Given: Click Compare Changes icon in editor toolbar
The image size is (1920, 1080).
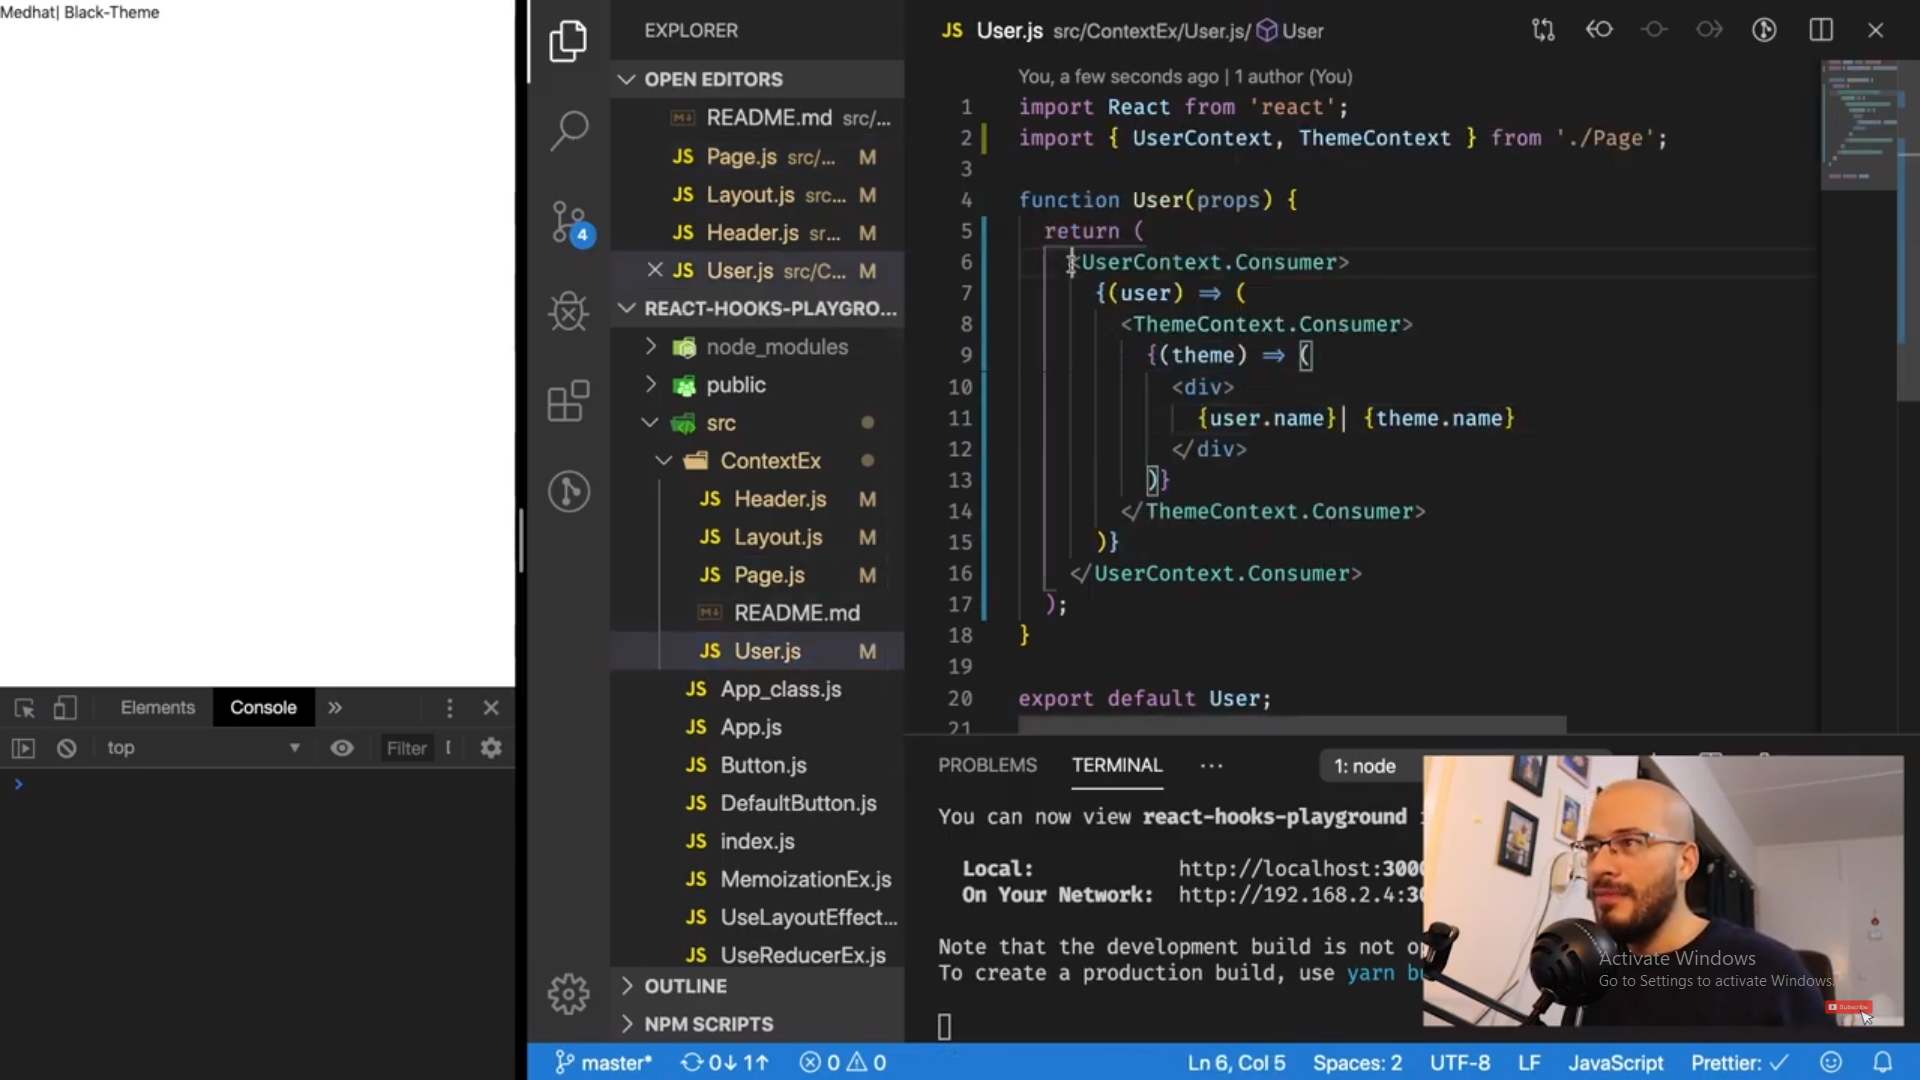Looking at the screenshot, I should tap(1543, 30).
